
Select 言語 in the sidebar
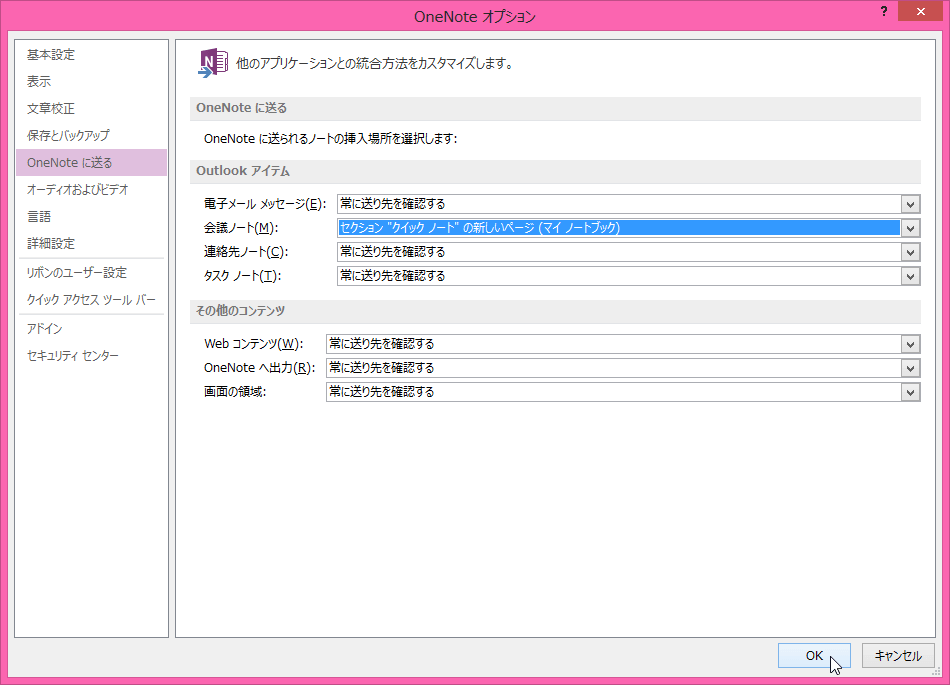pos(91,216)
